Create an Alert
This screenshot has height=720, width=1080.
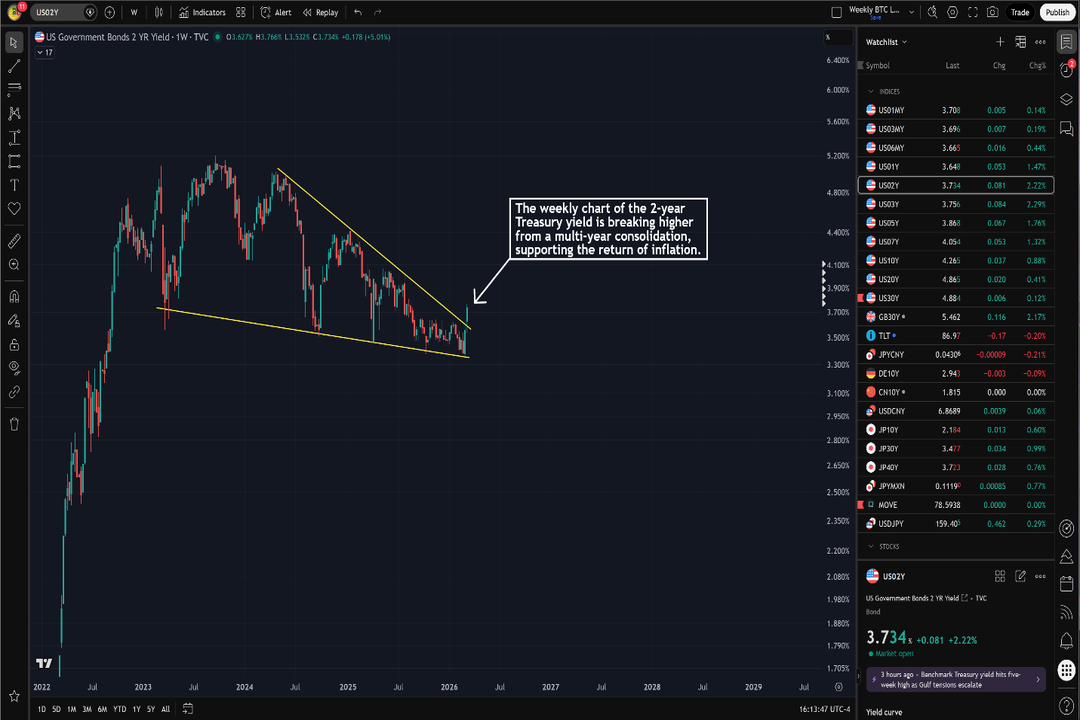point(276,12)
